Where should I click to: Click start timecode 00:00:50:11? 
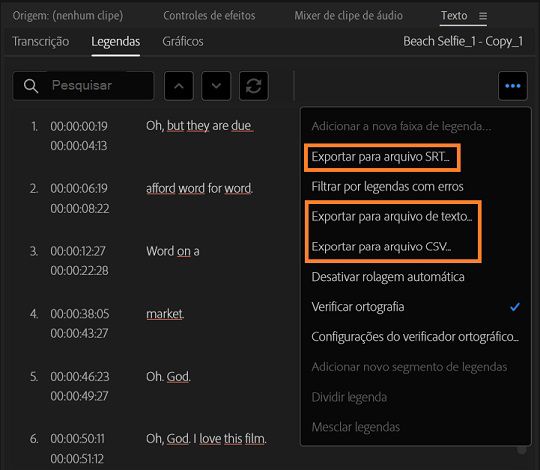pos(77,439)
